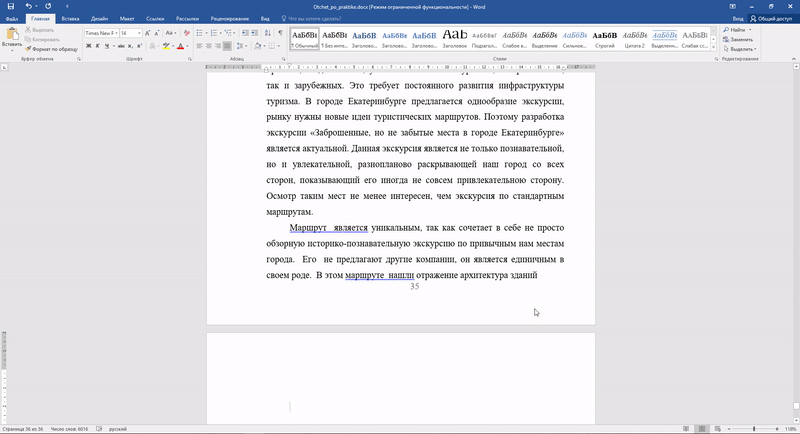This screenshot has width=800, height=434.
Task: Toggle bold (Ж) formatting
Action: (89, 46)
